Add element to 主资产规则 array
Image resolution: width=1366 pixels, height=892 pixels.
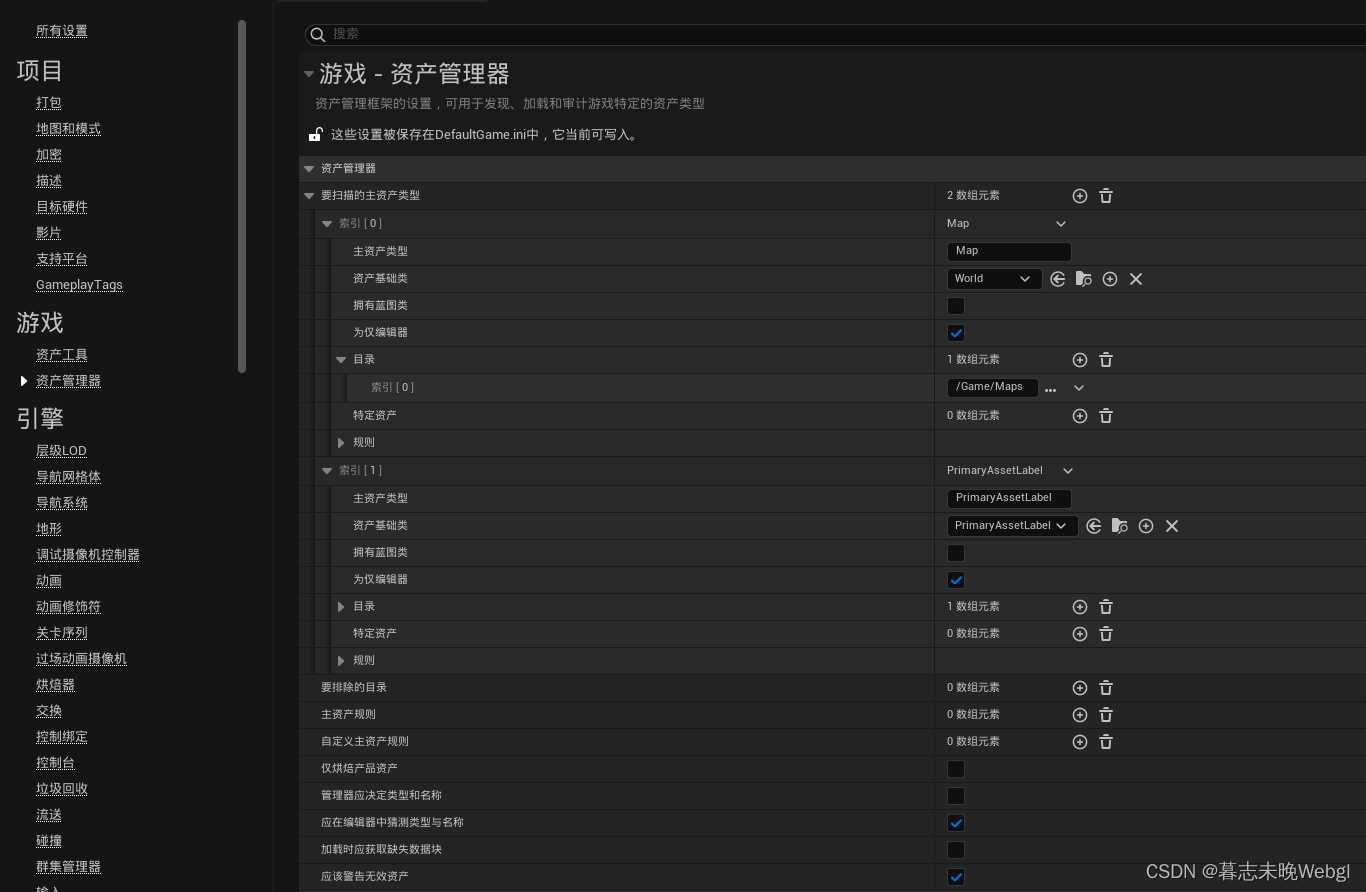[1080, 715]
